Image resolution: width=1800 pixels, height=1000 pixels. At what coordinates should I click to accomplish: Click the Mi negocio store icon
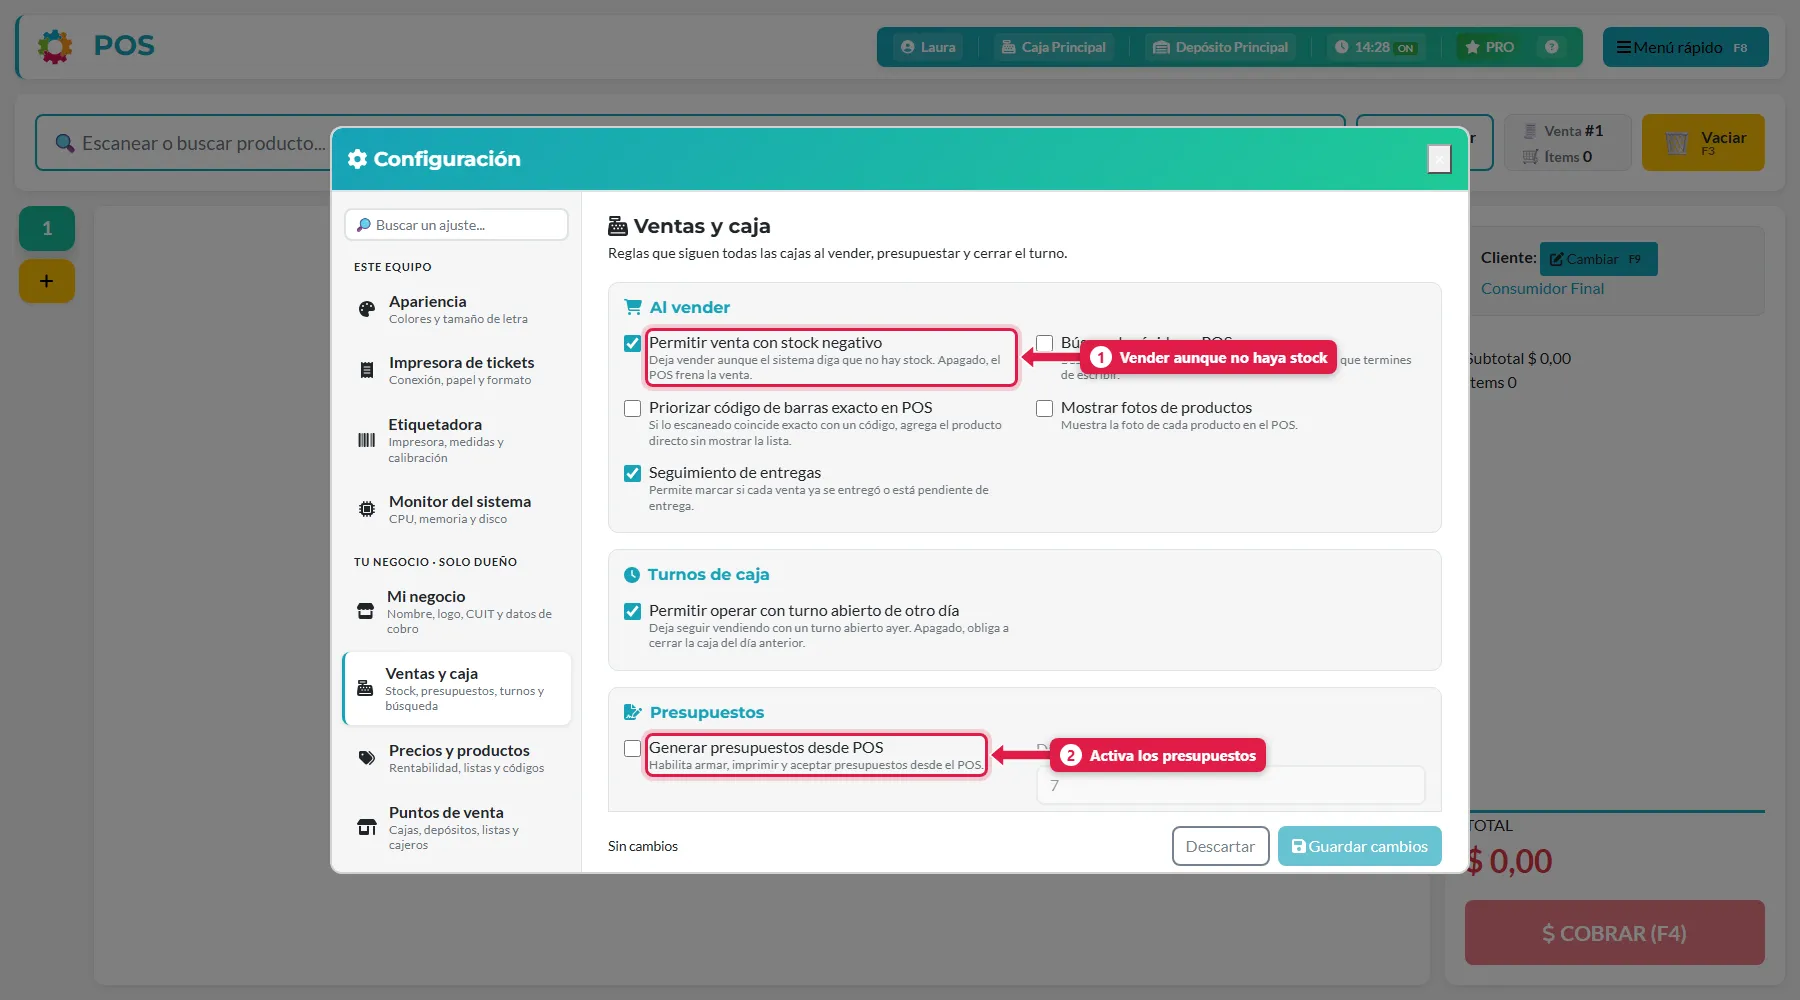(366, 612)
